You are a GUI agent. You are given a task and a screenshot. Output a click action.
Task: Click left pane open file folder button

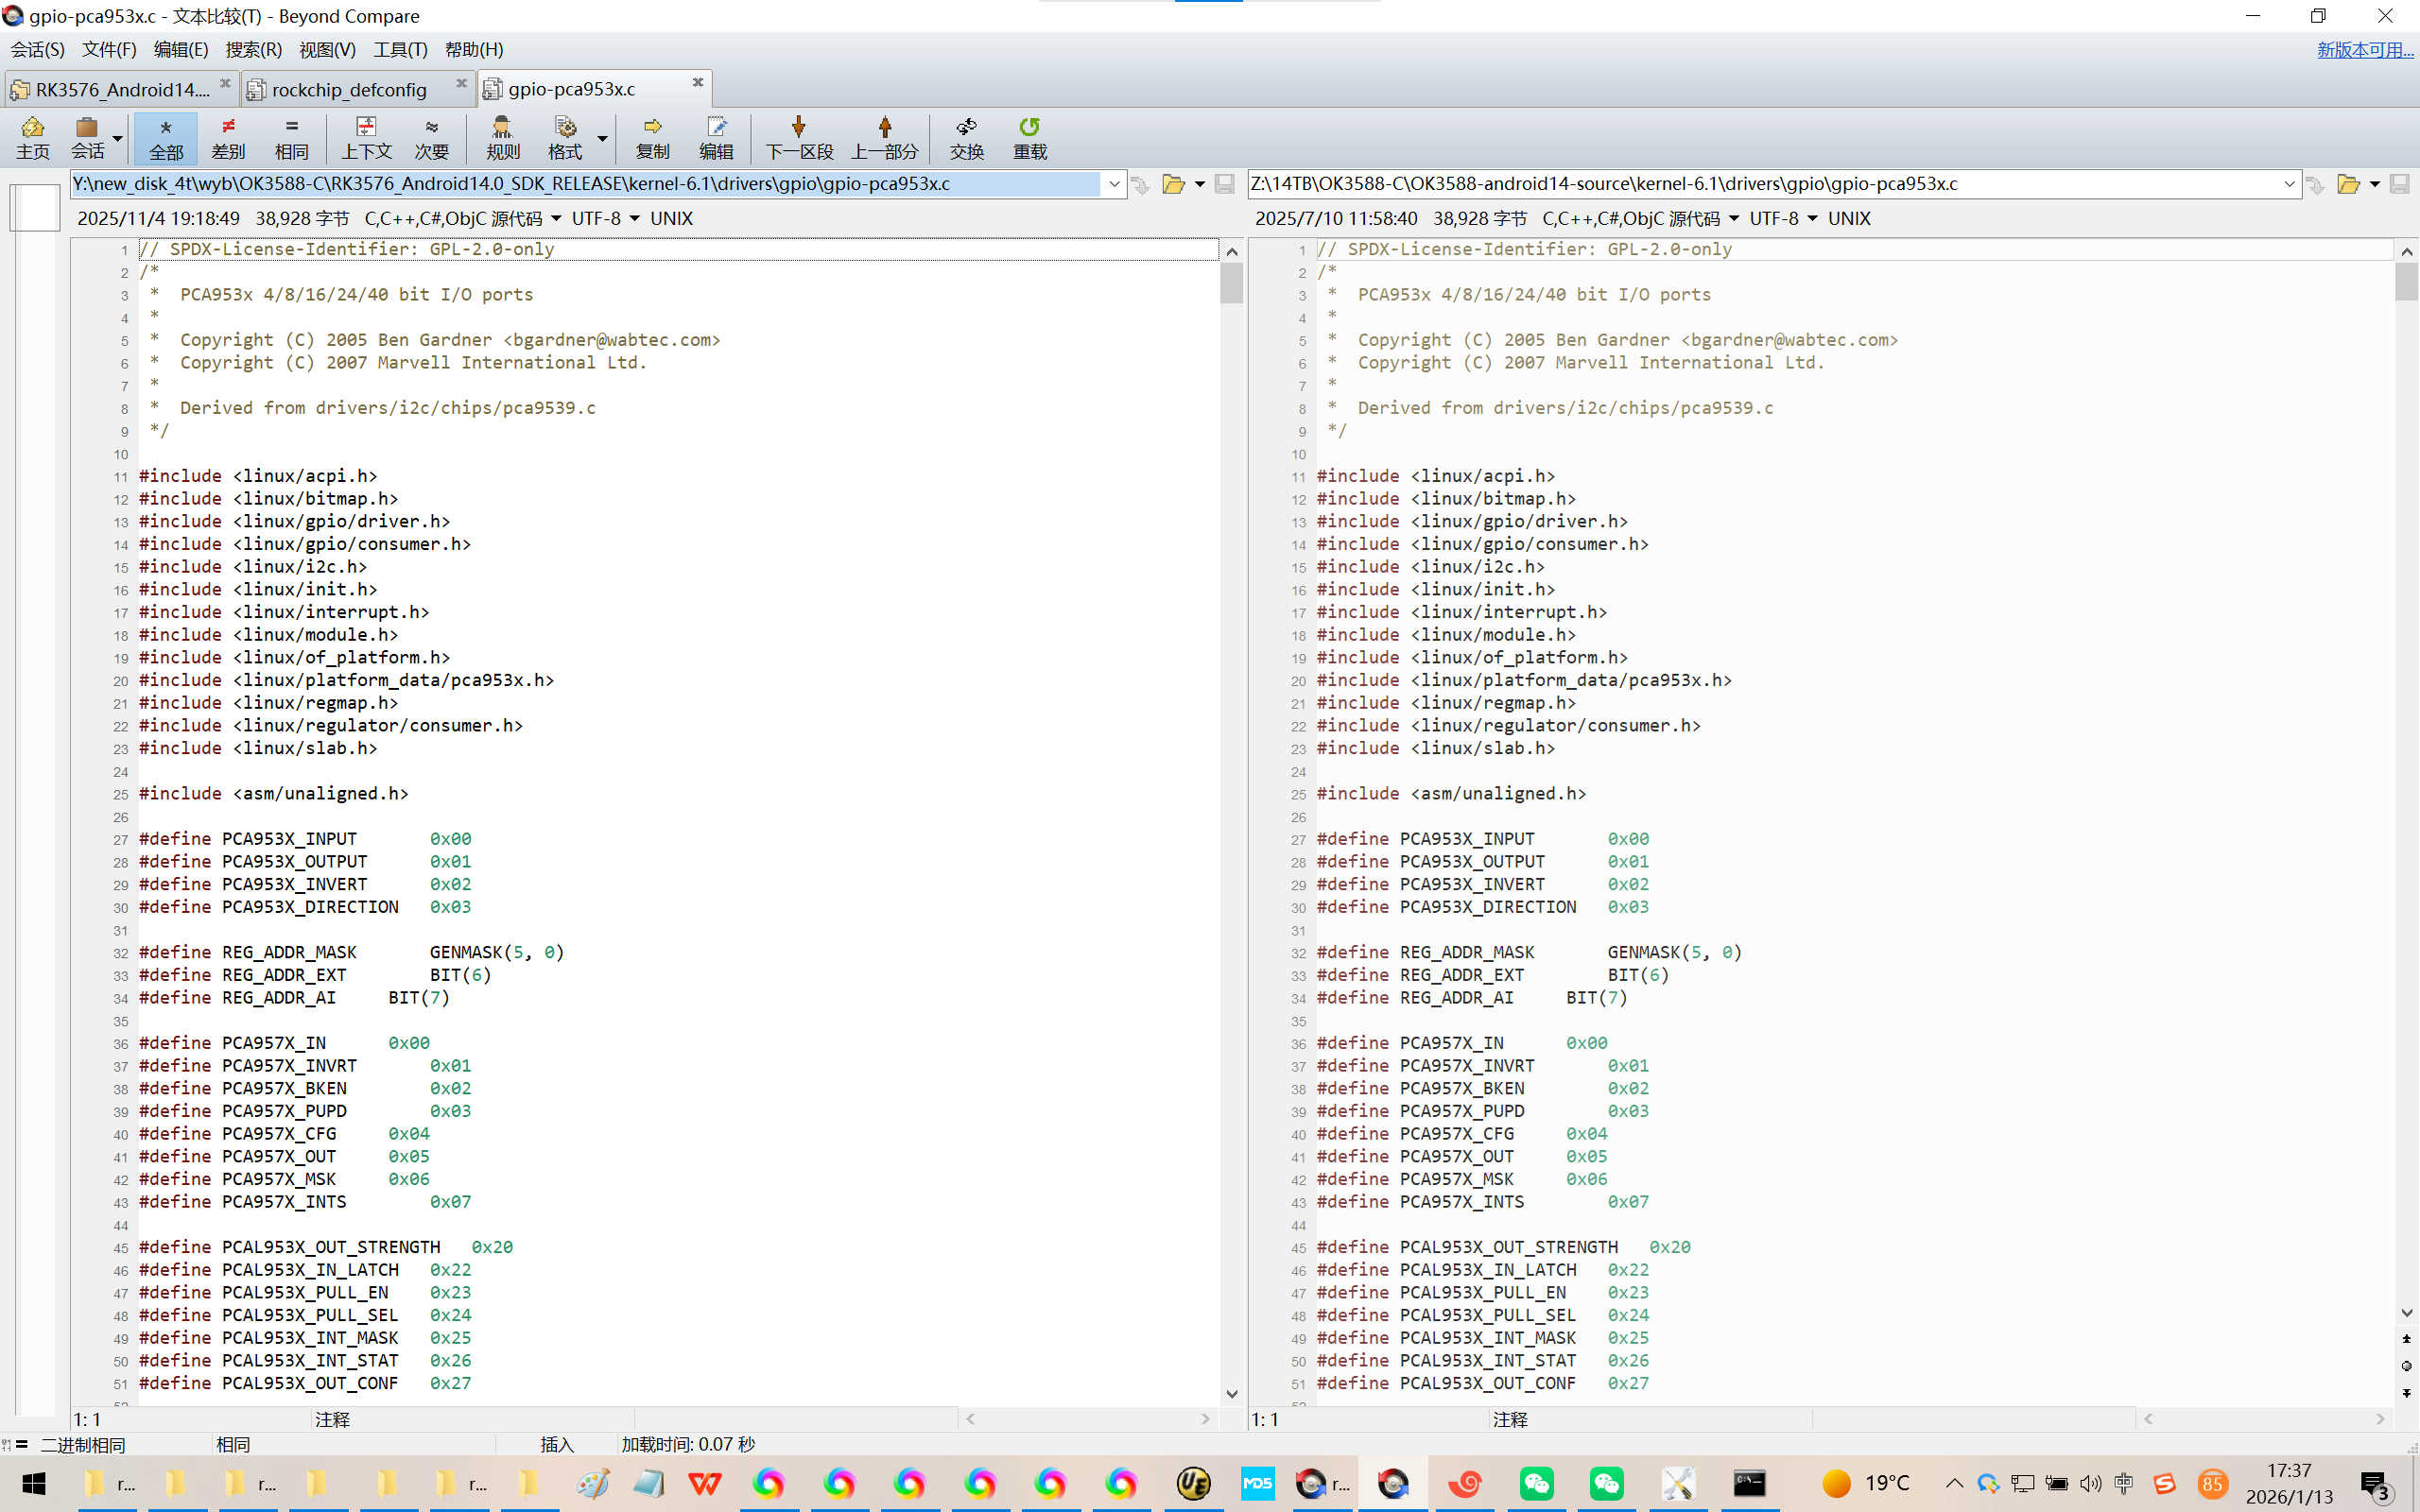pyautogui.click(x=1173, y=184)
